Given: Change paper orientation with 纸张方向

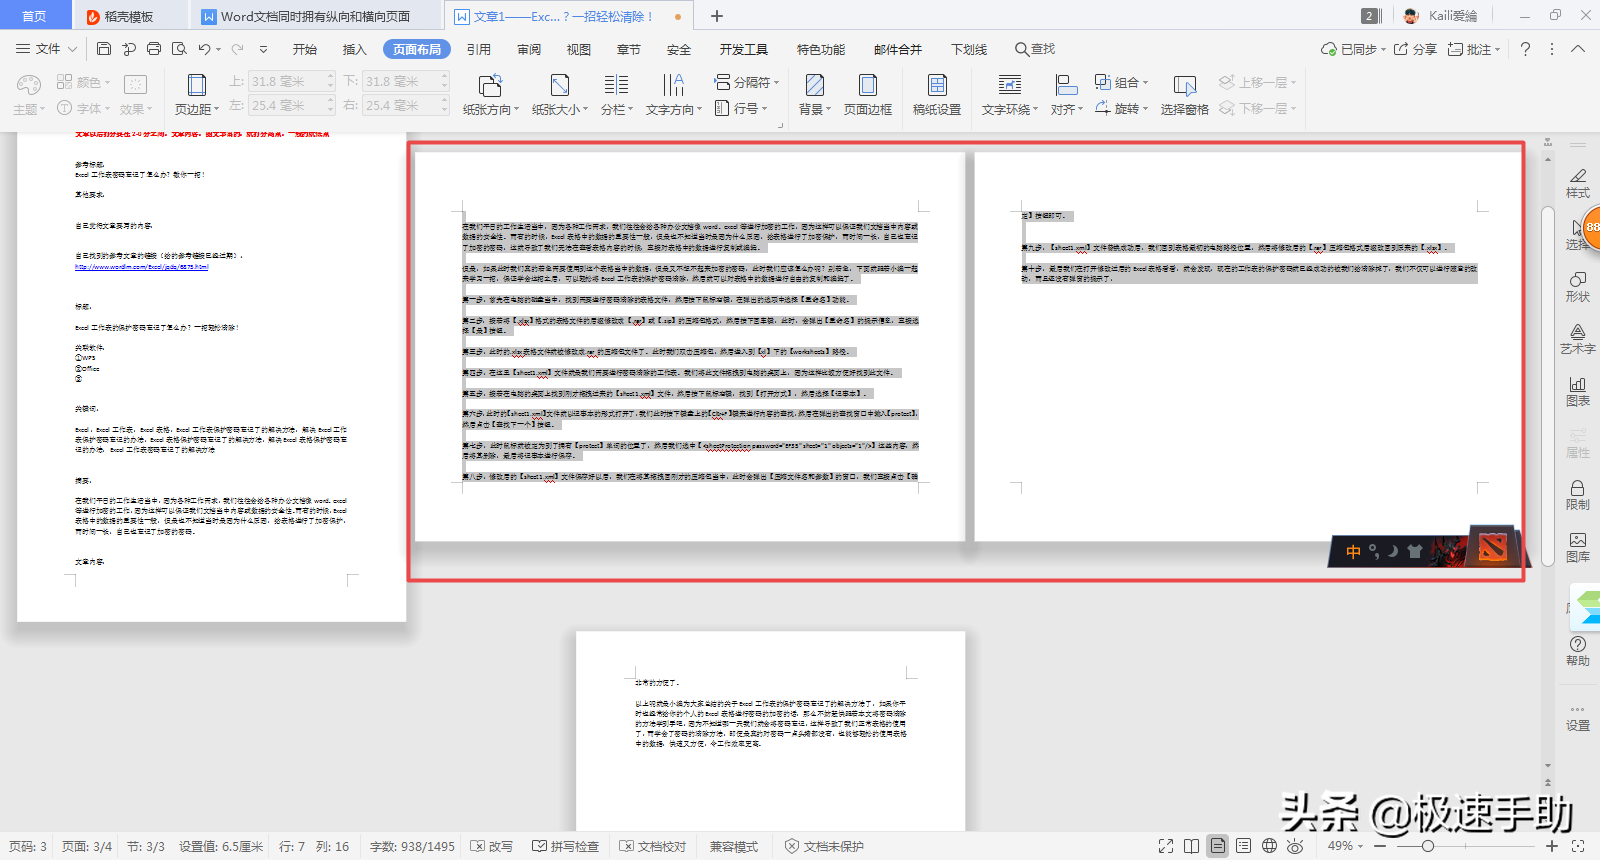Looking at the screenshot, I should (x=490, y=95).
